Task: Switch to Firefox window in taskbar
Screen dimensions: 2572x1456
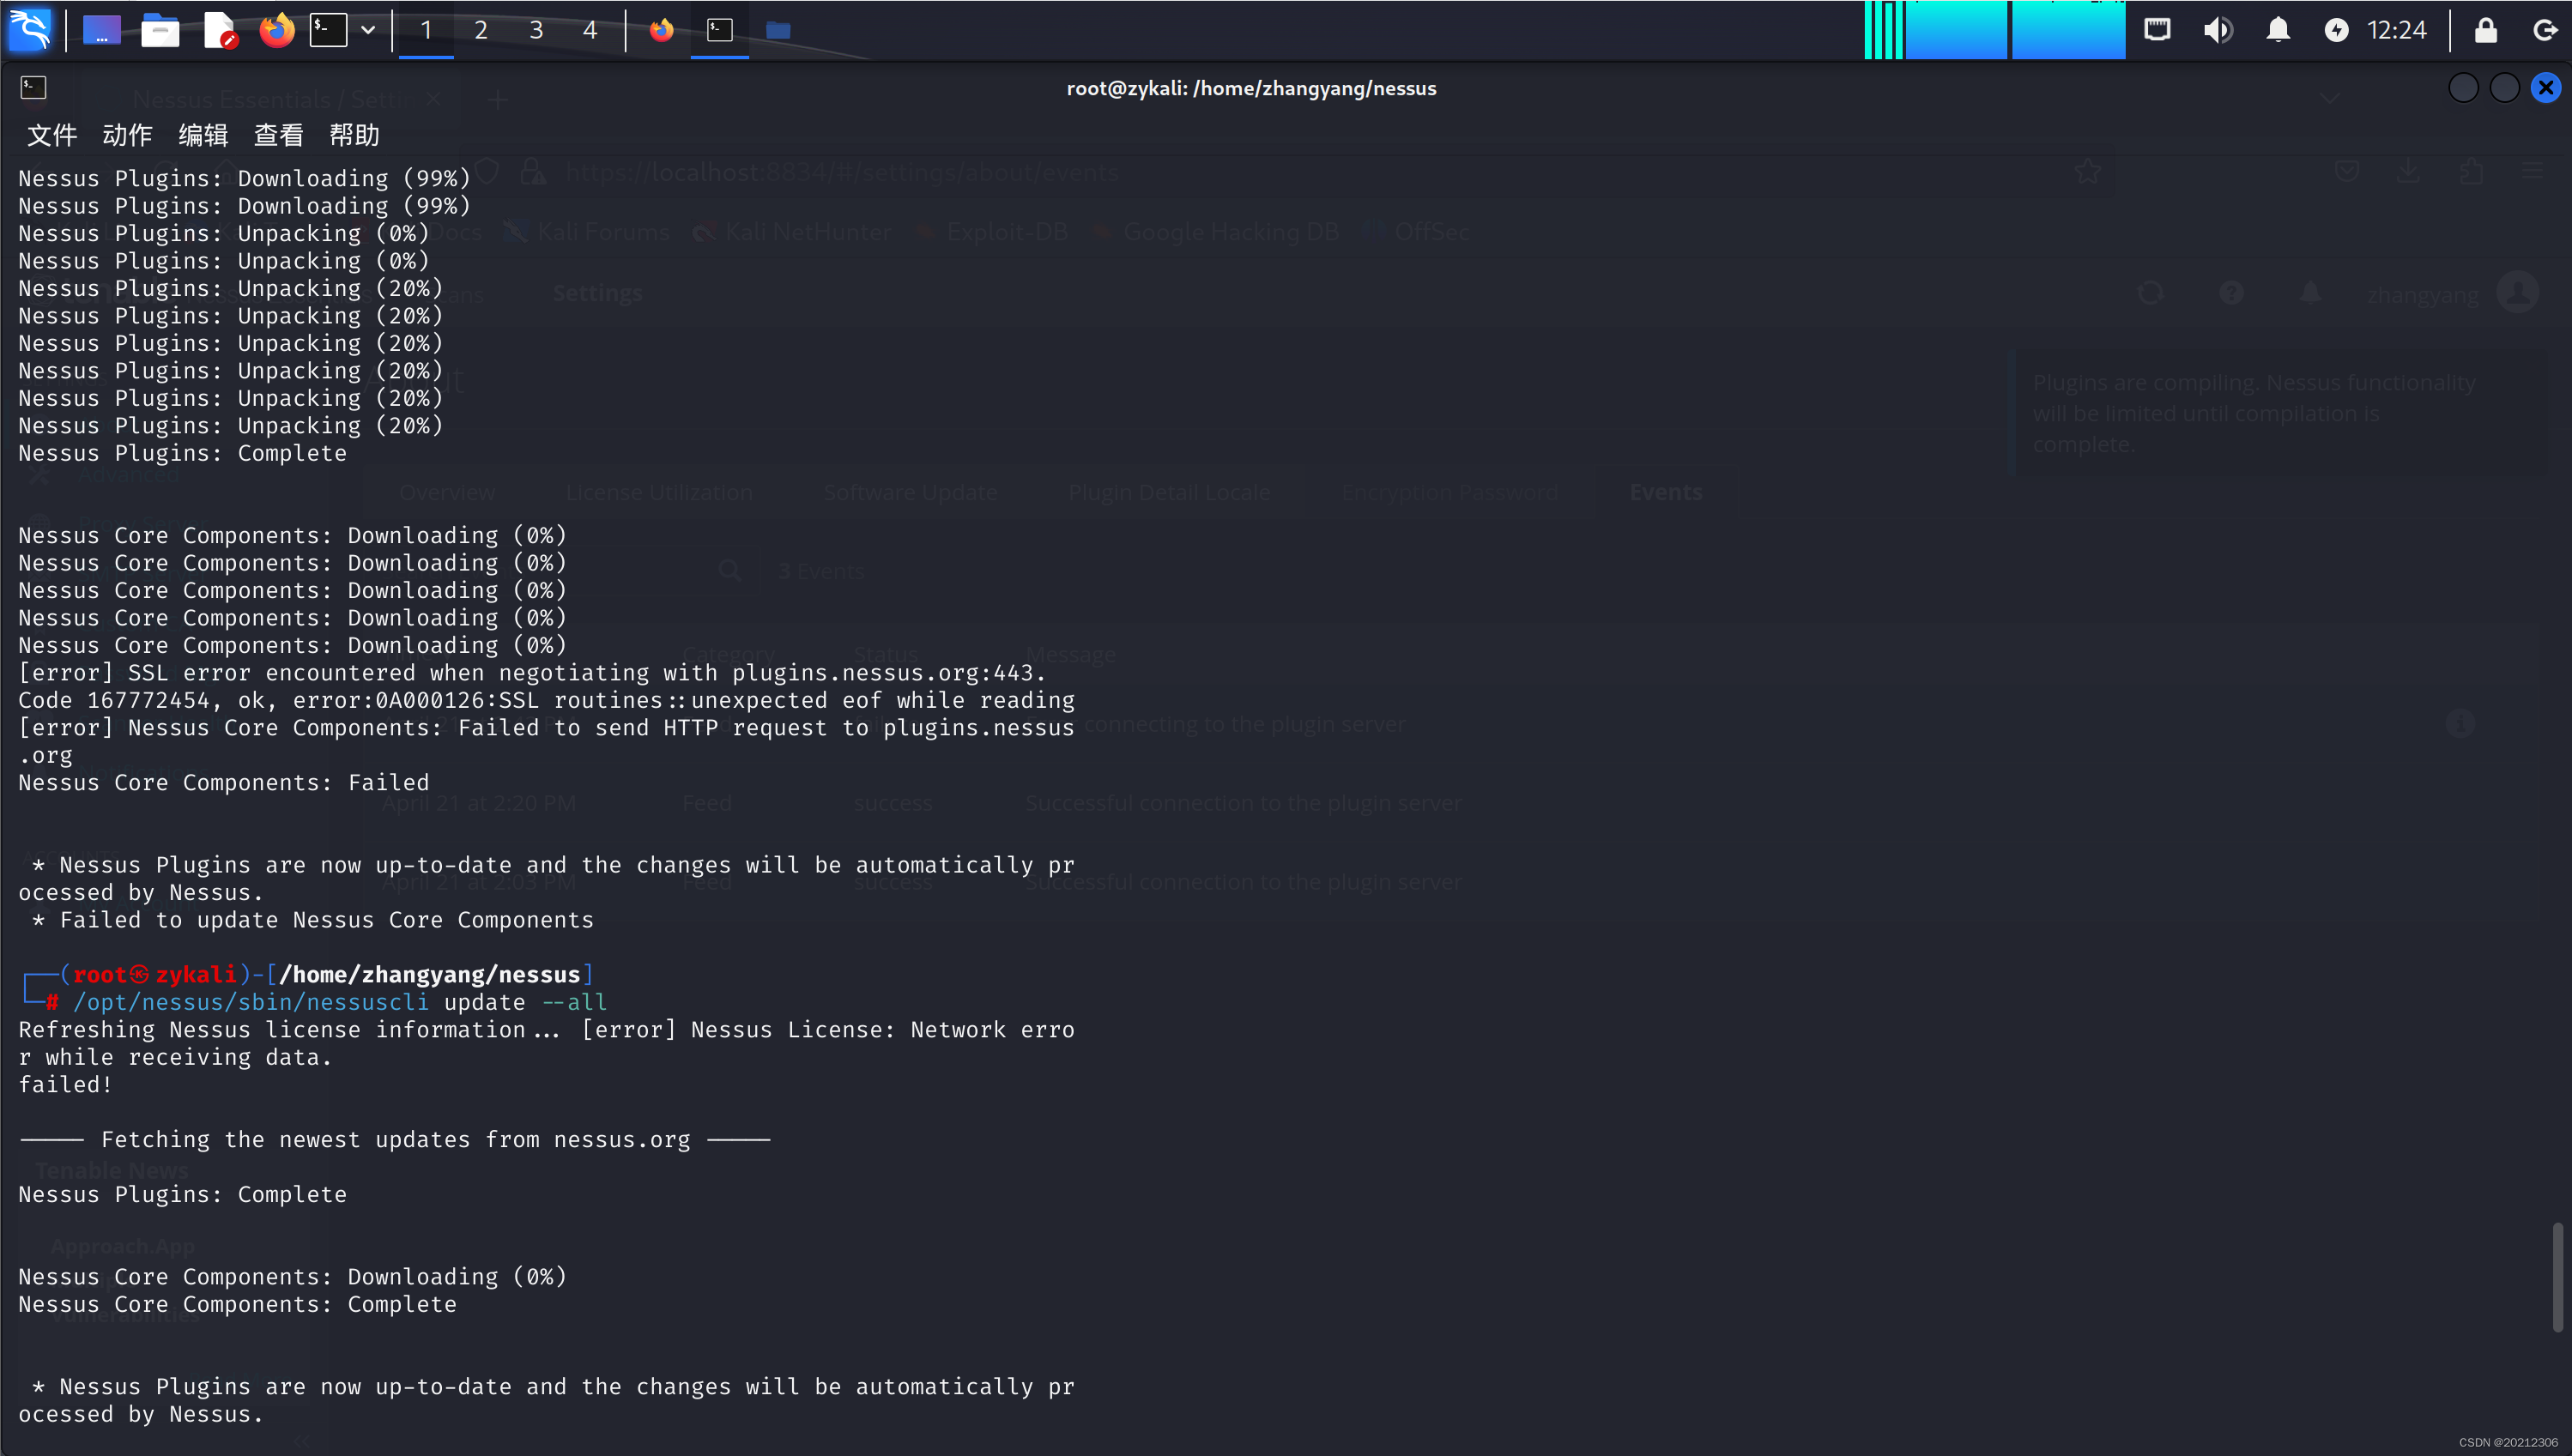Action: point(661,30)
